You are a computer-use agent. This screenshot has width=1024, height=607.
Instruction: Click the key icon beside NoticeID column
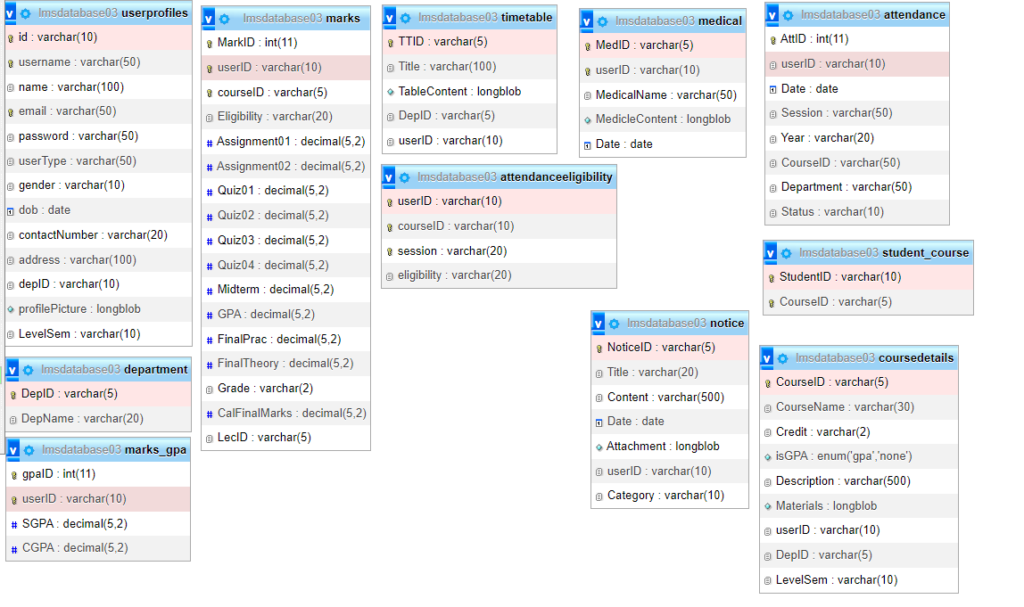click(x=599, y=348)
